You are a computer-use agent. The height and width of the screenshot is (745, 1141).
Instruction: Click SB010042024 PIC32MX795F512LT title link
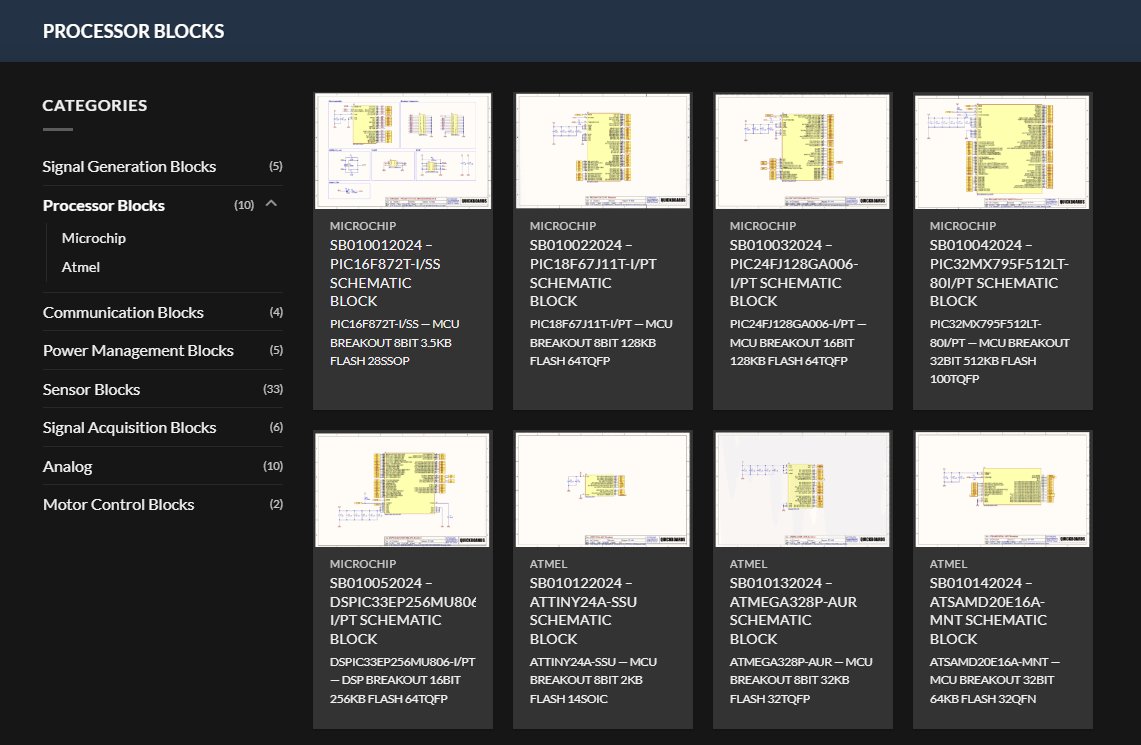[999, 273]
